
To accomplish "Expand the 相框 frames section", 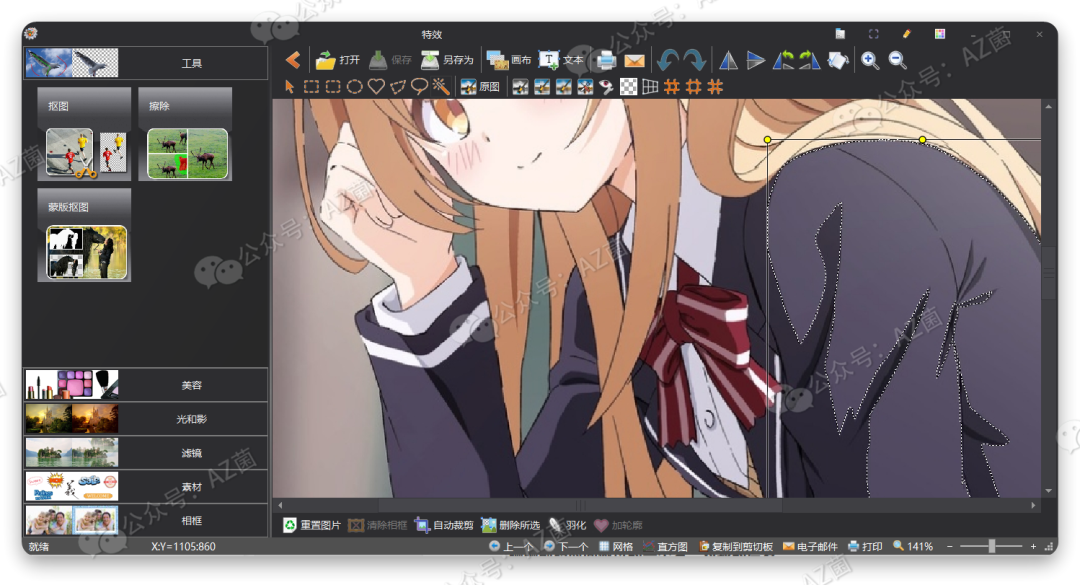I will 145,520.
